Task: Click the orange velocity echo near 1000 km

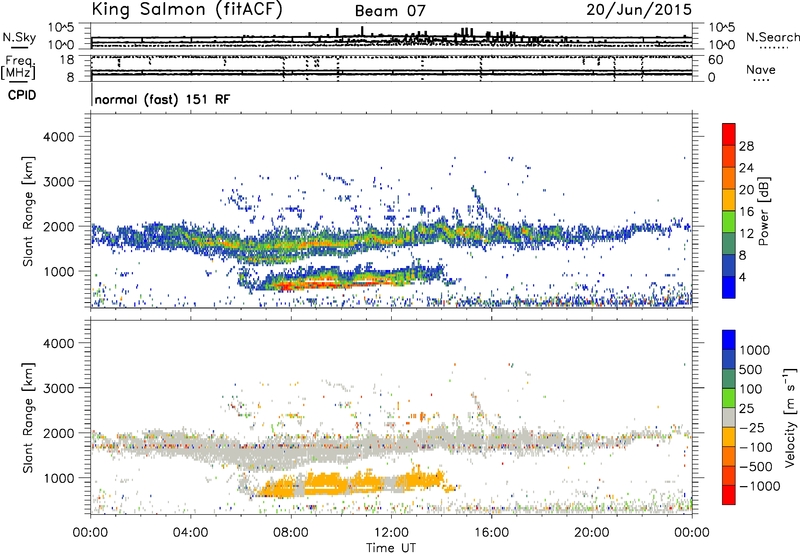Action: click(x=327, y=484)
